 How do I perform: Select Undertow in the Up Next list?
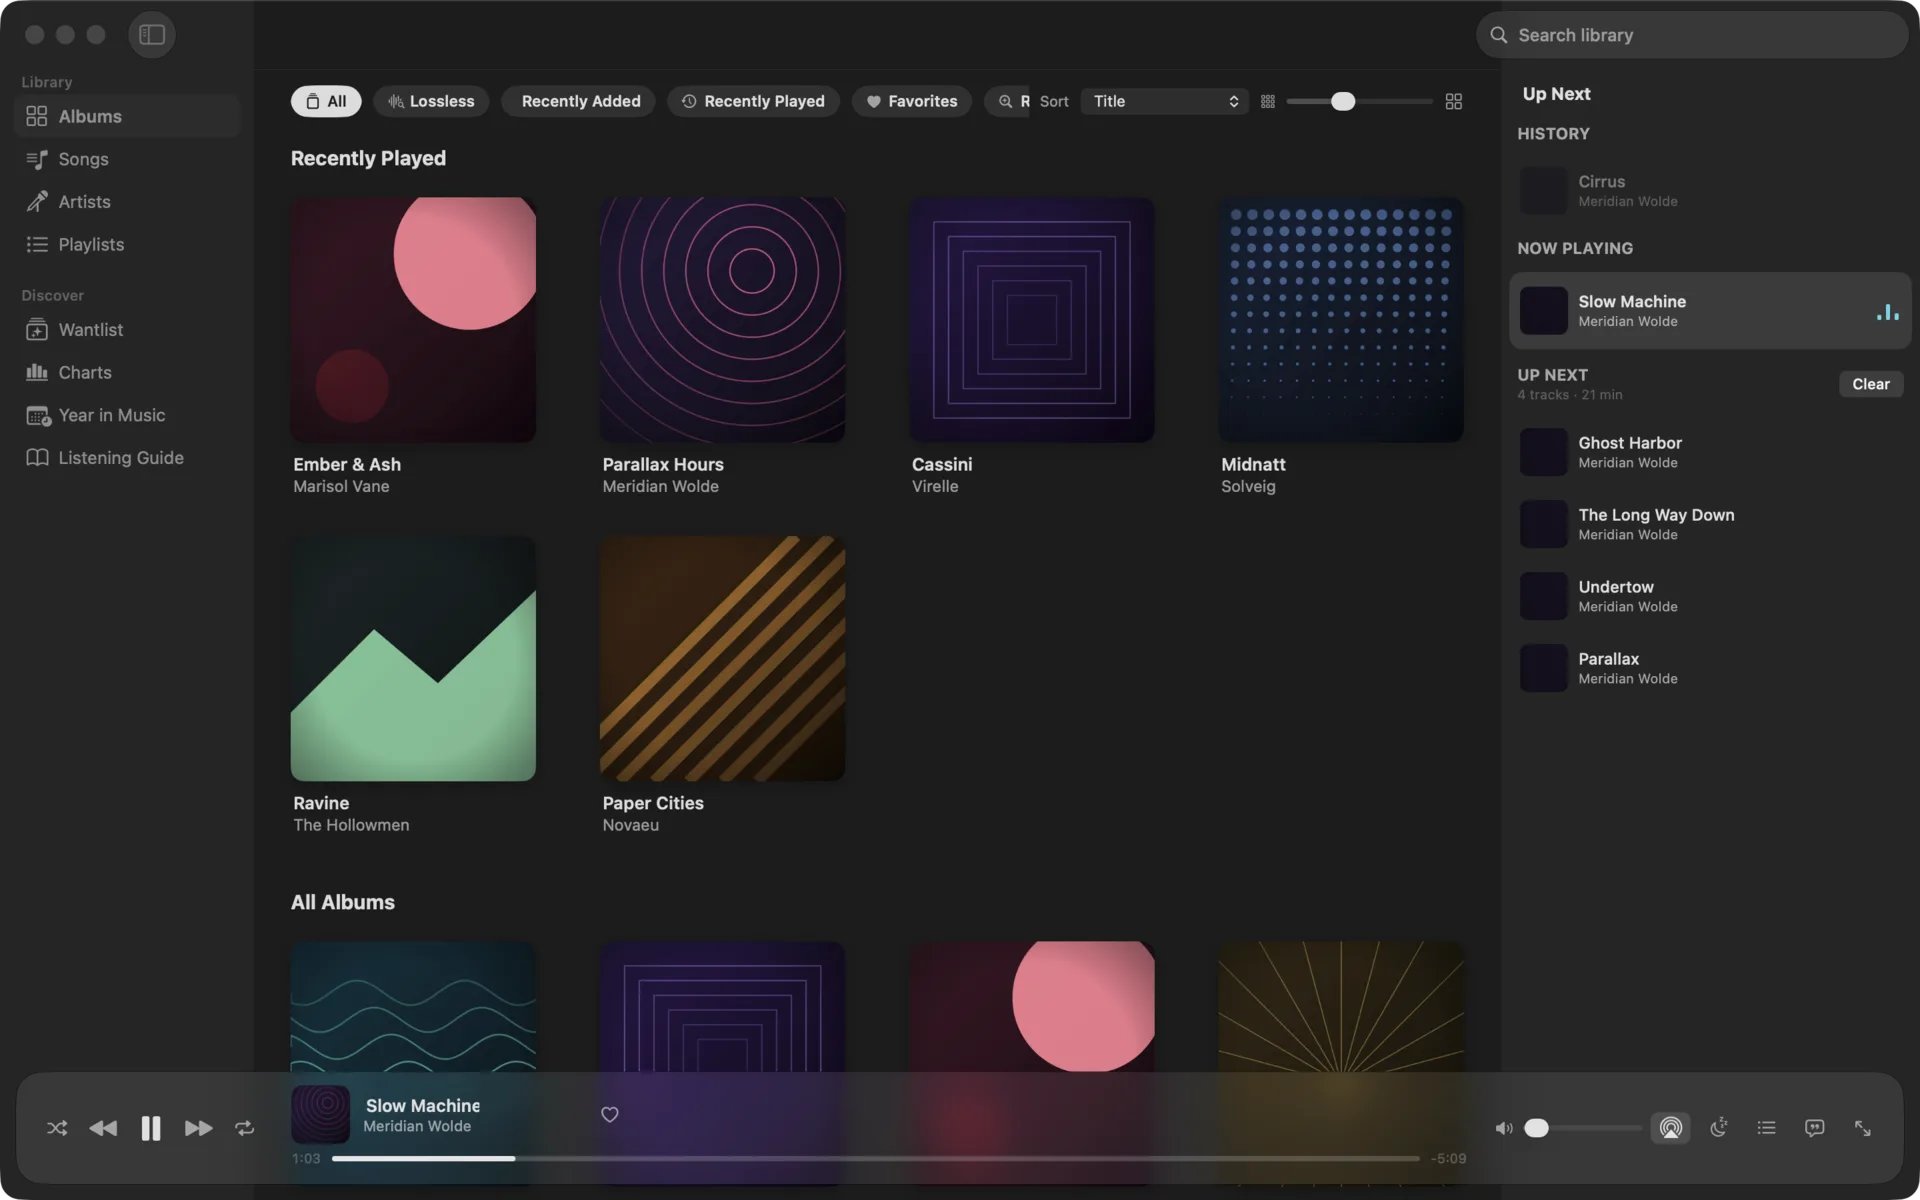[1710, 596]
